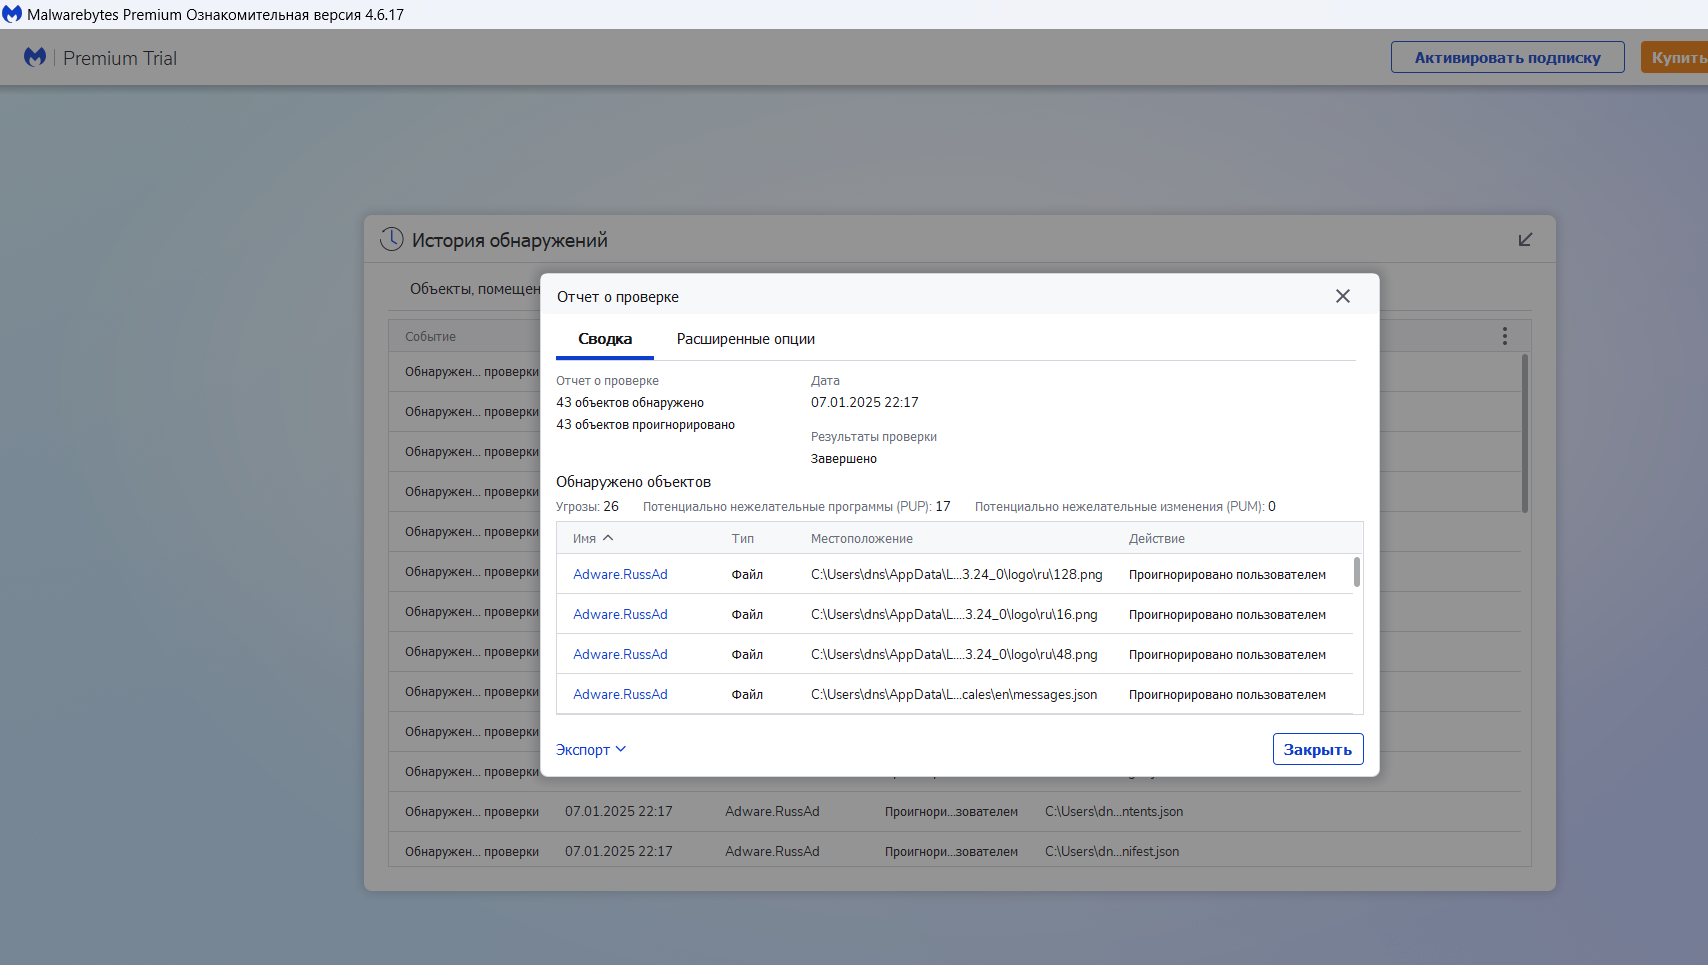Viewport: 1708px width, 965px height.
Task: Click the '43 объектов проигнорировано' text
Action: pos(645,424)
